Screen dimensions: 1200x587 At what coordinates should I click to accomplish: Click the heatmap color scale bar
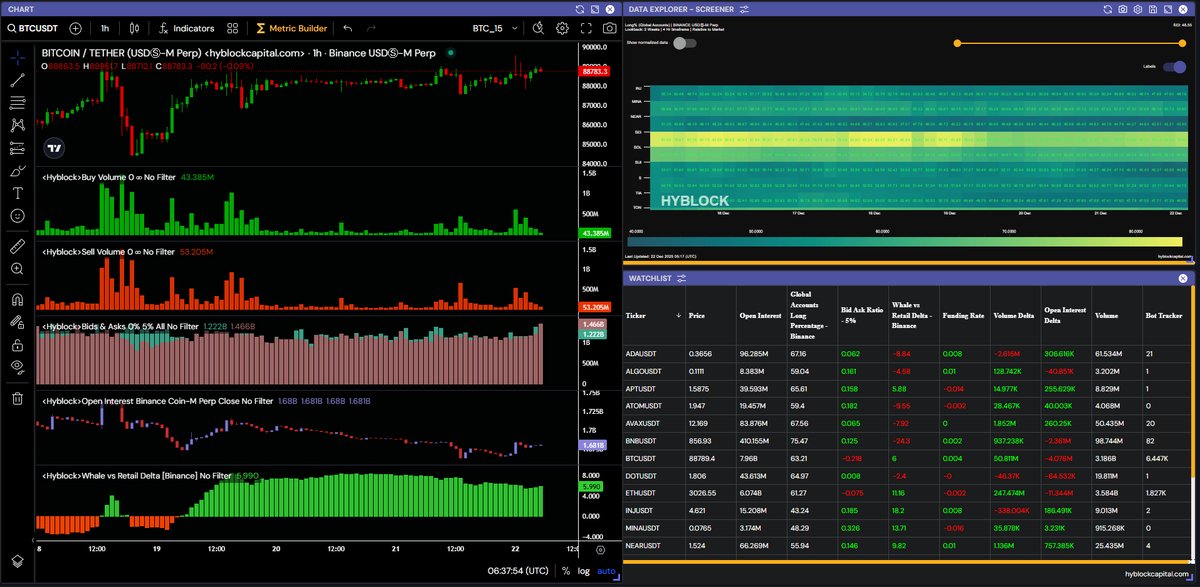(x=904, y=242)
